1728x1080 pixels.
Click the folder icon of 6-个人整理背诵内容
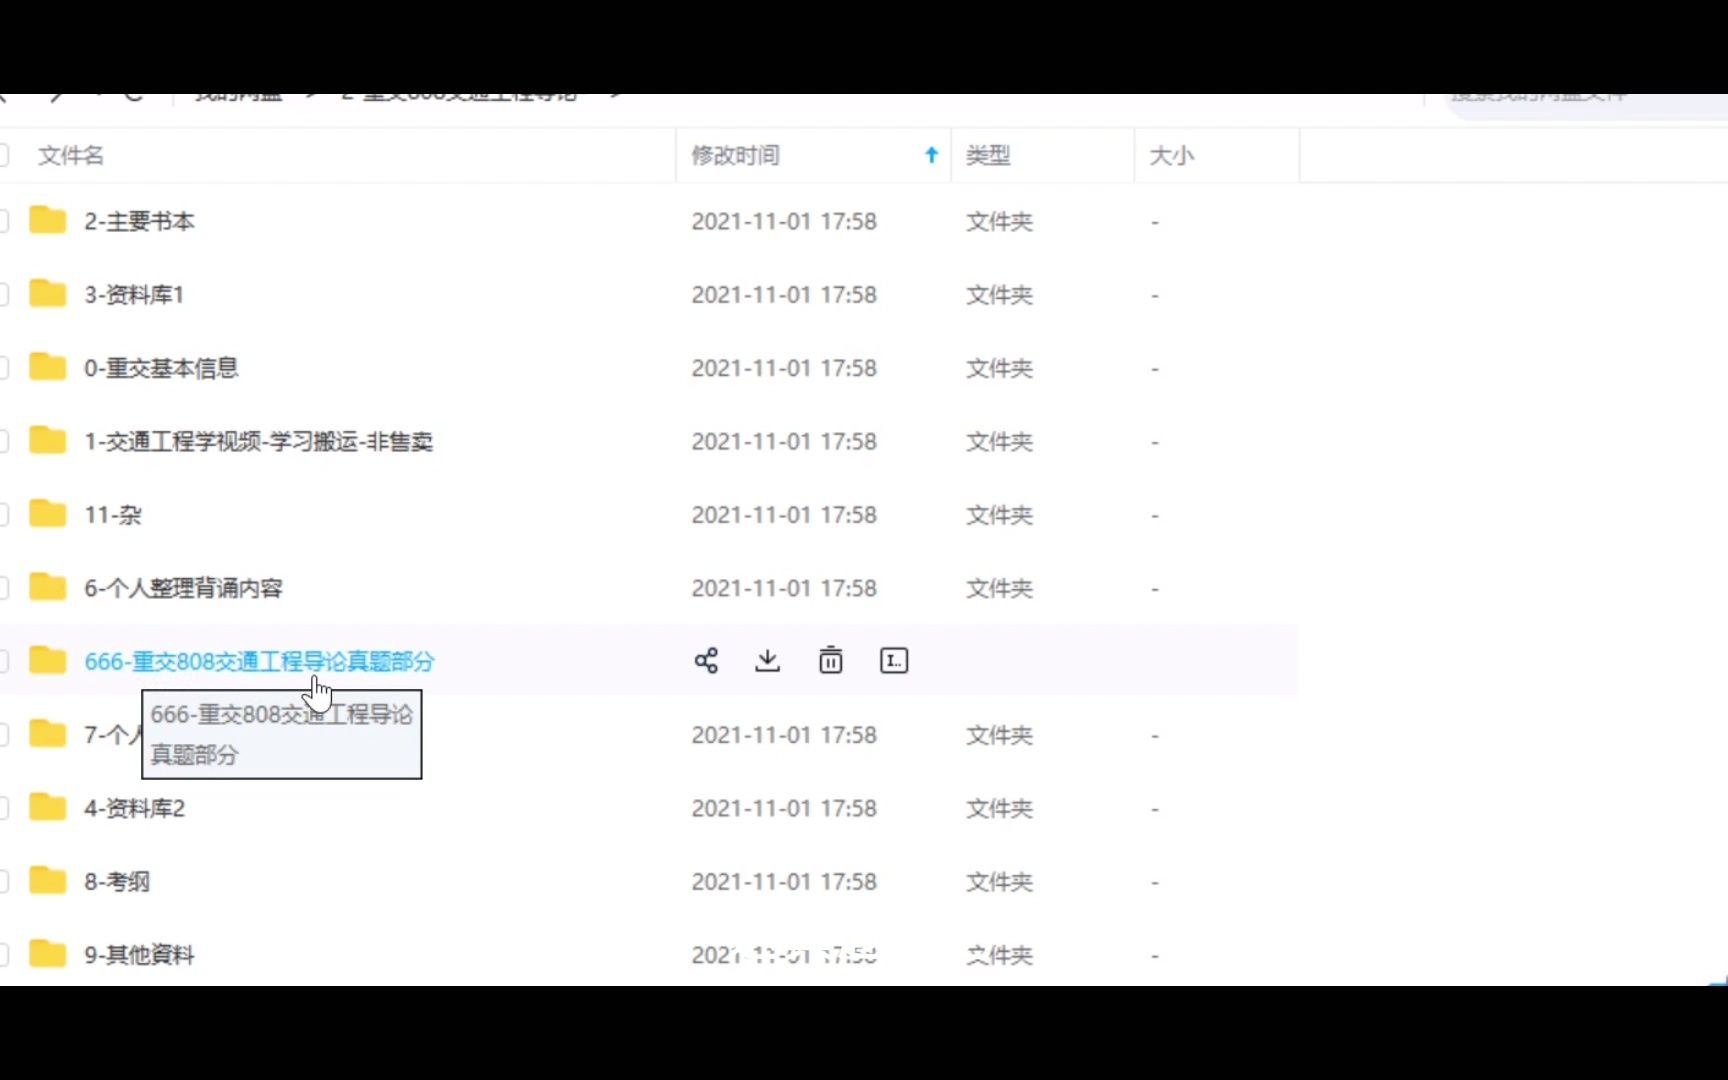(47, 587)
